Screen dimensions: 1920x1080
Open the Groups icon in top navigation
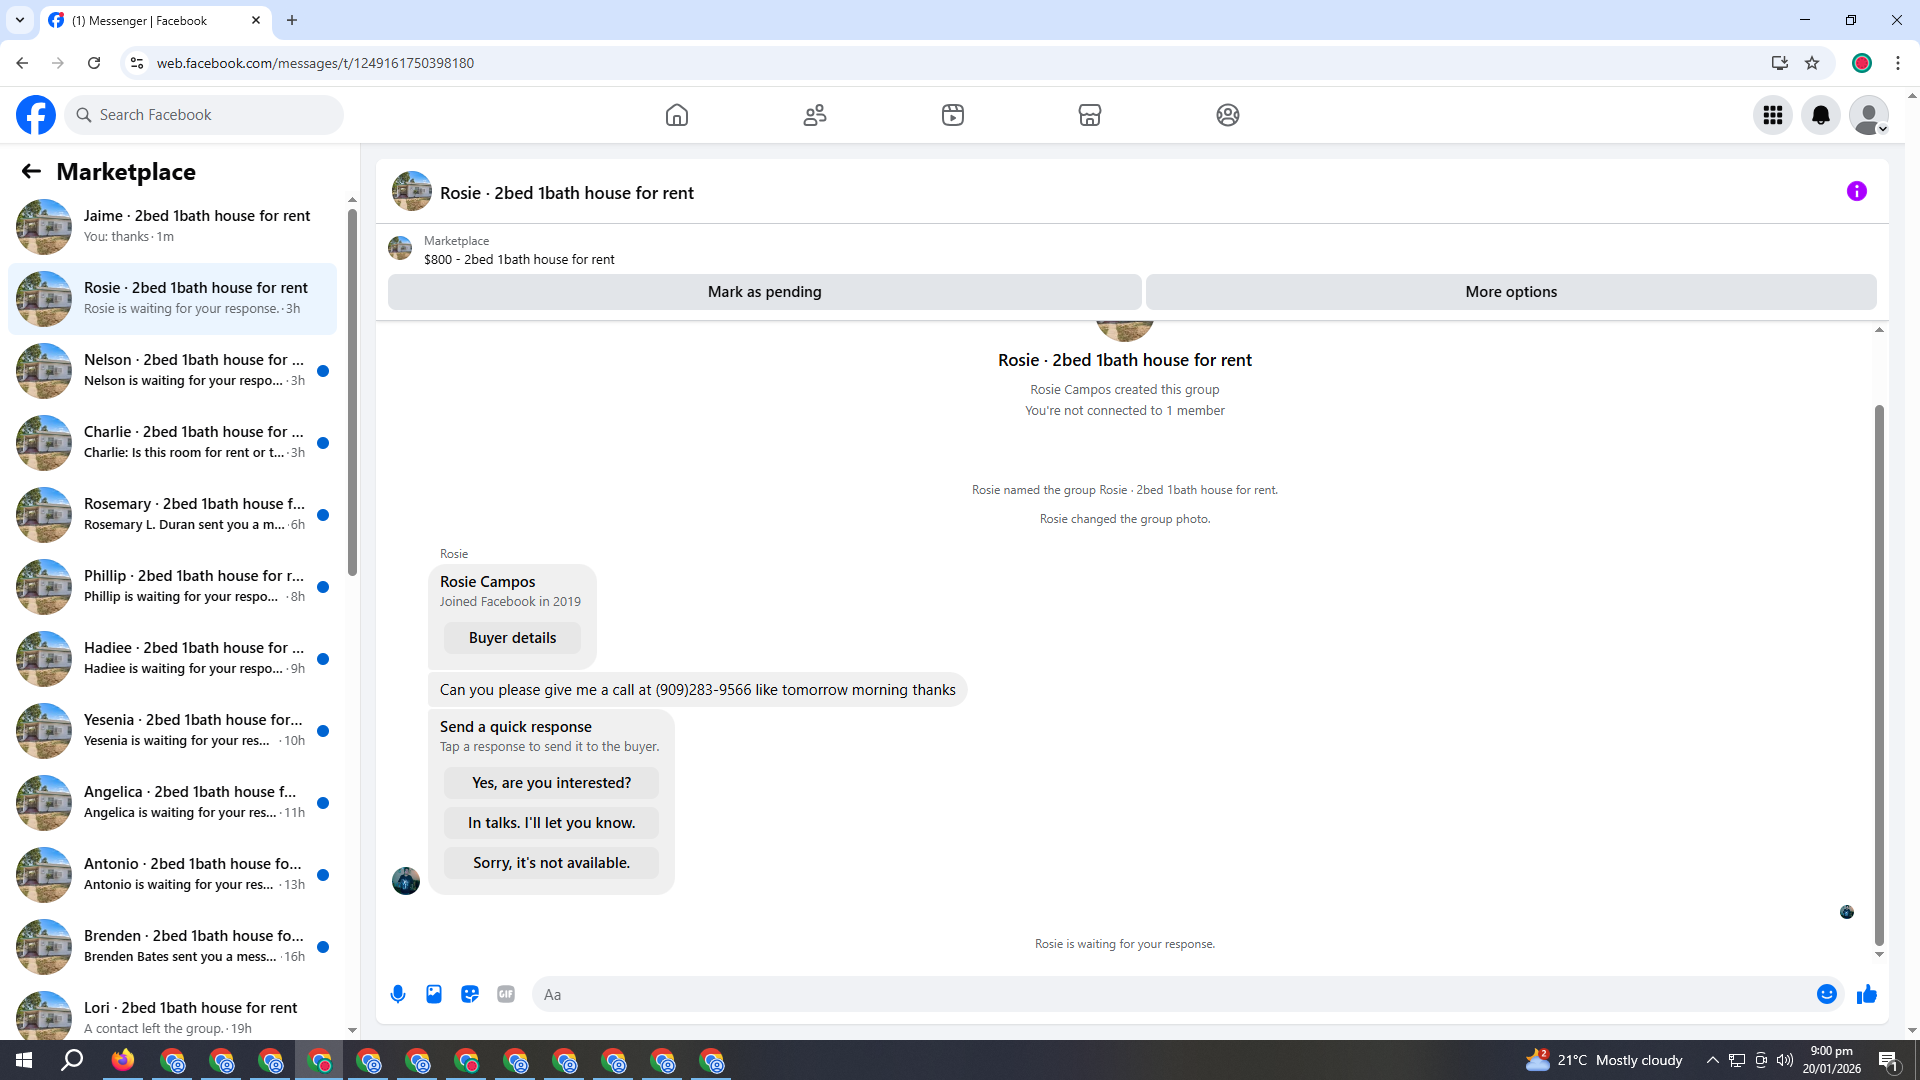coord(1228,115)
